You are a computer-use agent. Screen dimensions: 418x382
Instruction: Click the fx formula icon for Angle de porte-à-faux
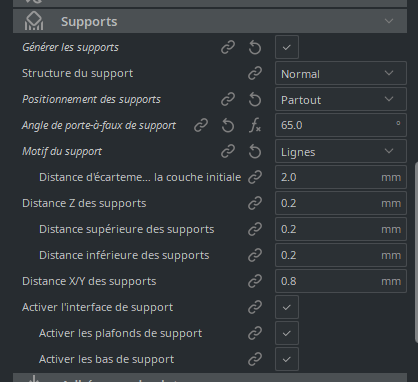tap(255, 126)
